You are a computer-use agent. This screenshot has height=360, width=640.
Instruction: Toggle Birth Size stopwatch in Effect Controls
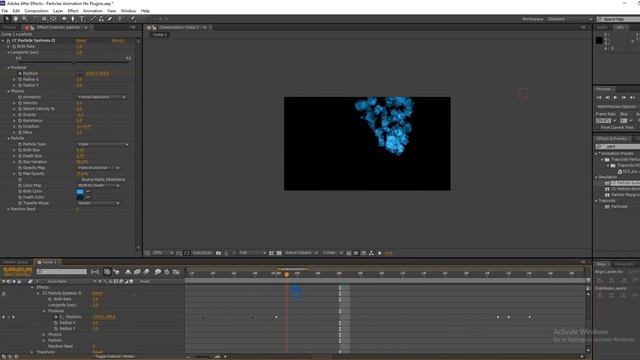click(x=20, y=150)
